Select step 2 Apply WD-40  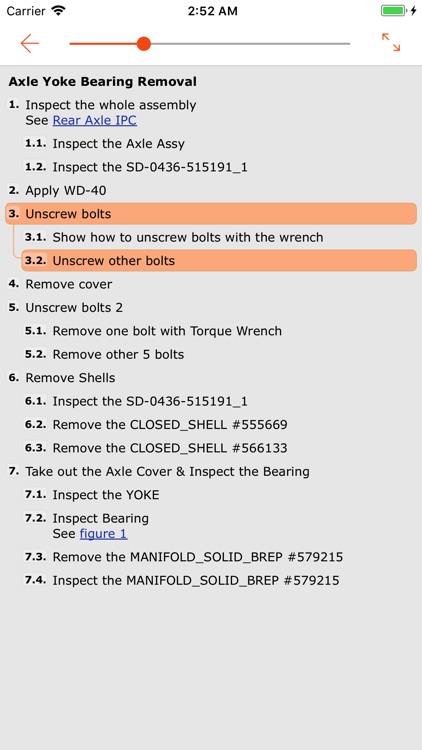[x=211, y=190]
